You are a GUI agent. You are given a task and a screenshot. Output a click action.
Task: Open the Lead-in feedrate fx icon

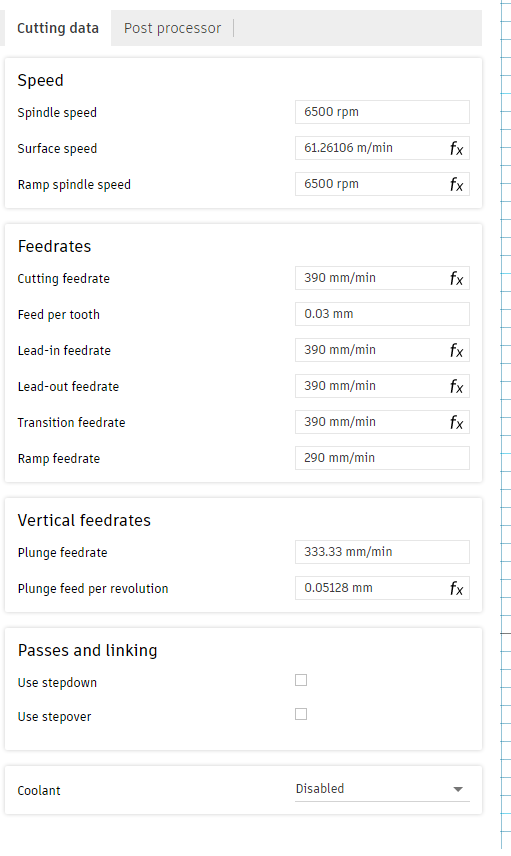pos(456,350)
